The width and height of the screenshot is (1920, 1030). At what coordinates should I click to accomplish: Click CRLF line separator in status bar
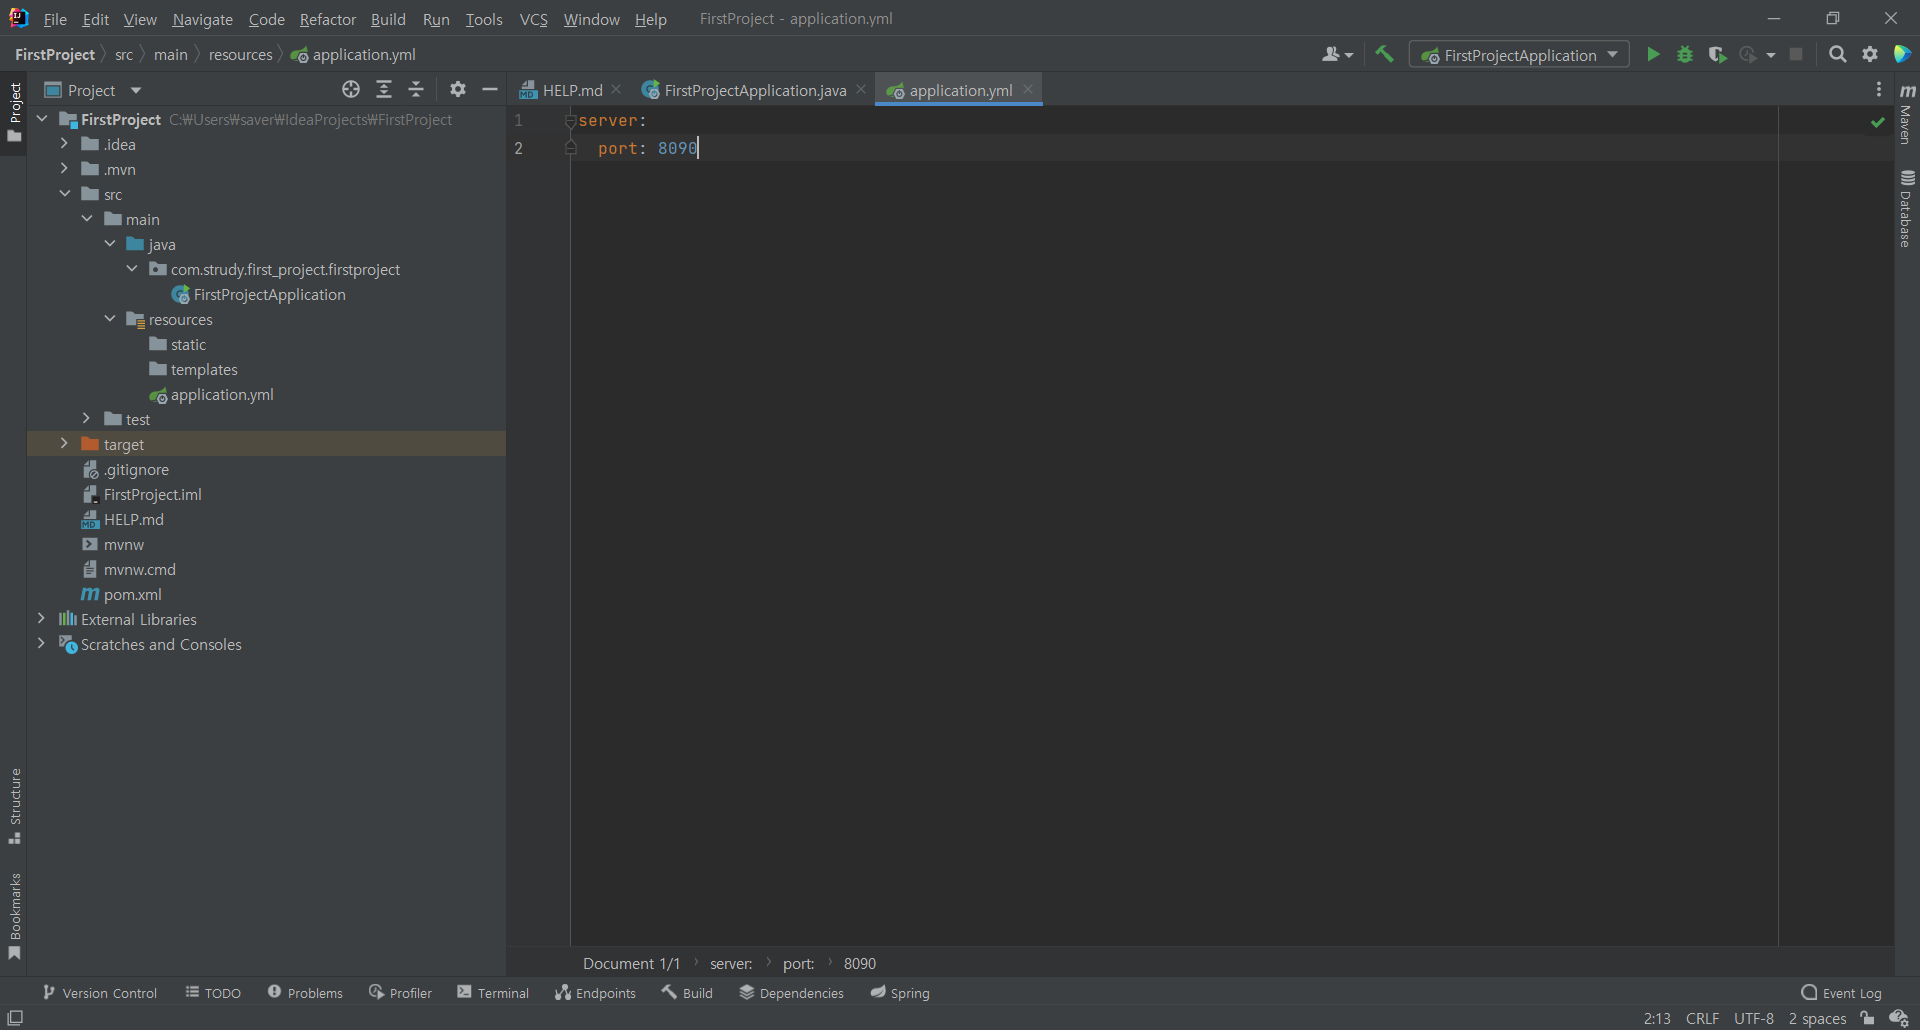coord(1702,1018)
